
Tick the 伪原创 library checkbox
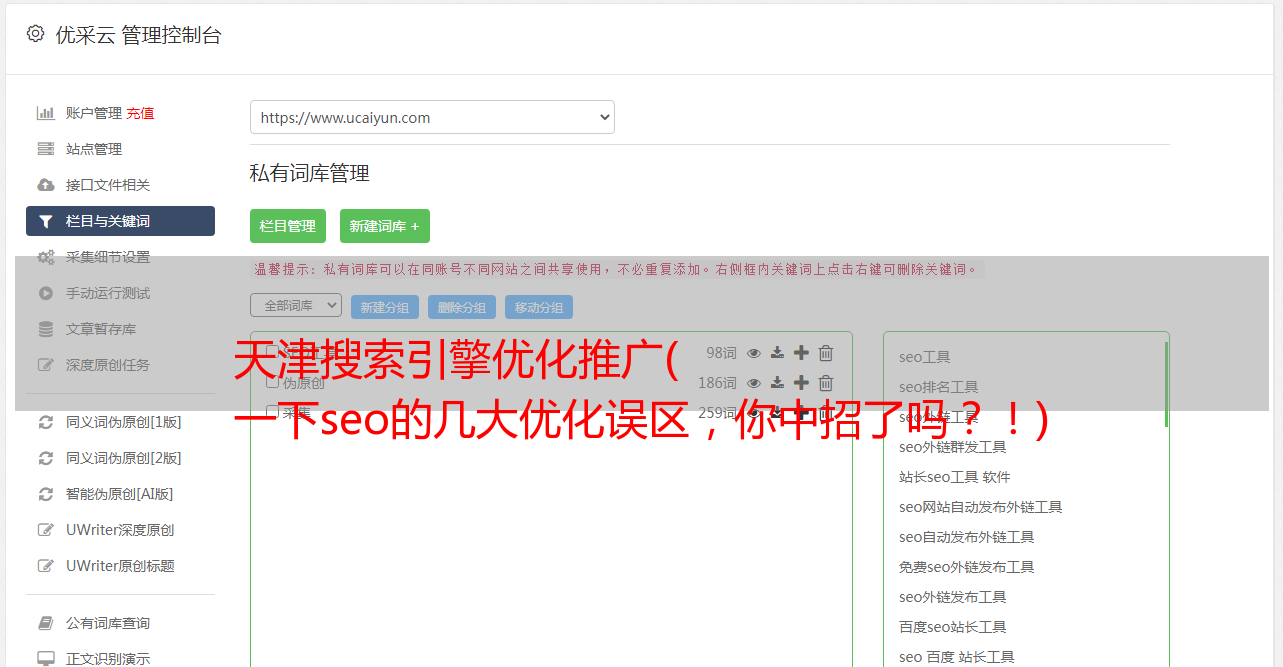pos(272,382)
